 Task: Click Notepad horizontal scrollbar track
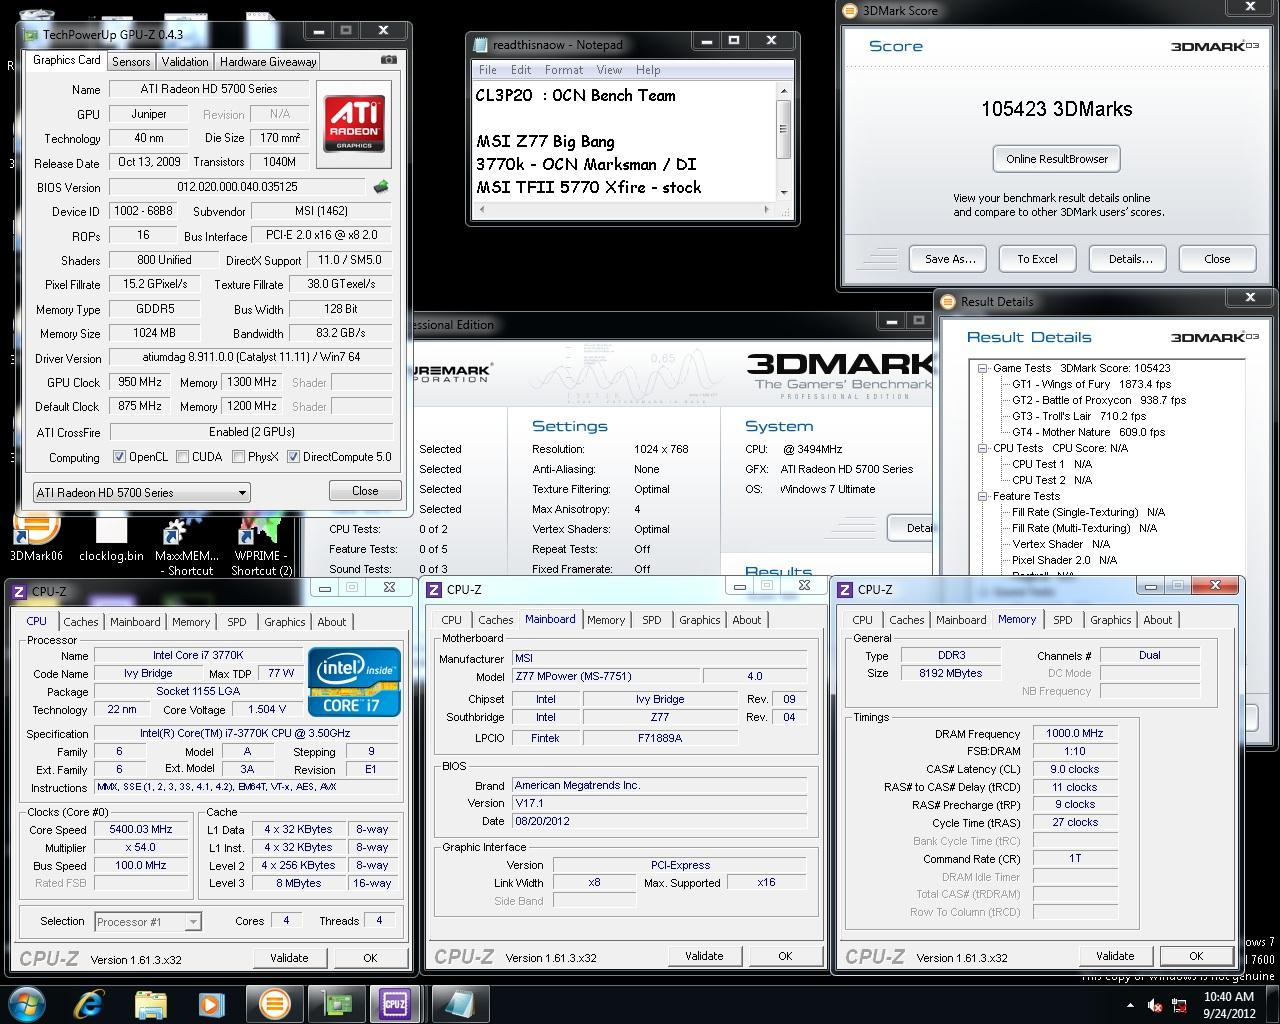click(624, 210)
